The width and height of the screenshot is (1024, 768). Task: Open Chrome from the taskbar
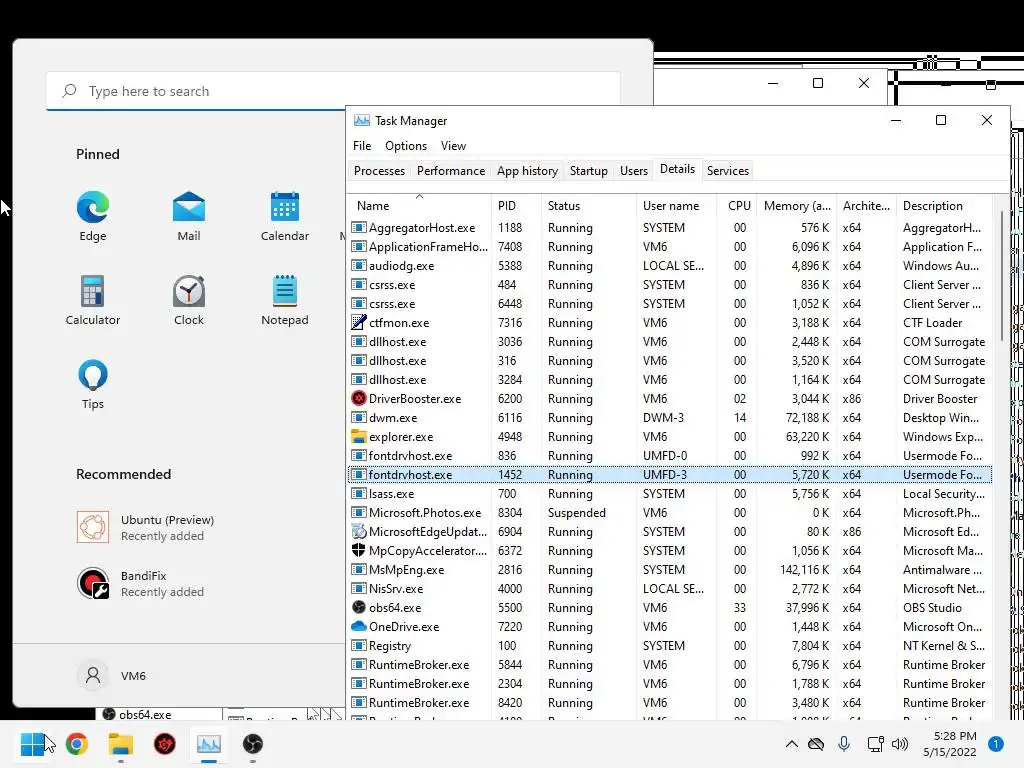pos(76,744)
